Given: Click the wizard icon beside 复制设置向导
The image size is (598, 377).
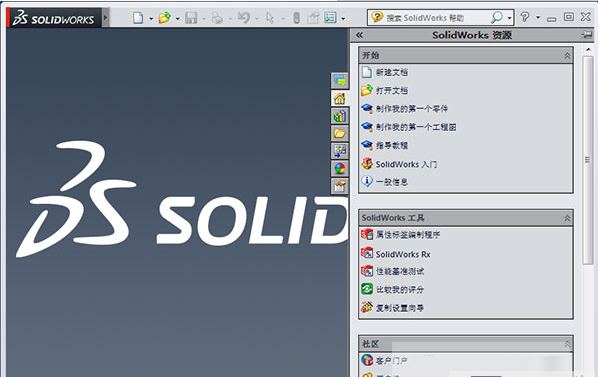Looking at the screenshot, I should tap(367, 307).
